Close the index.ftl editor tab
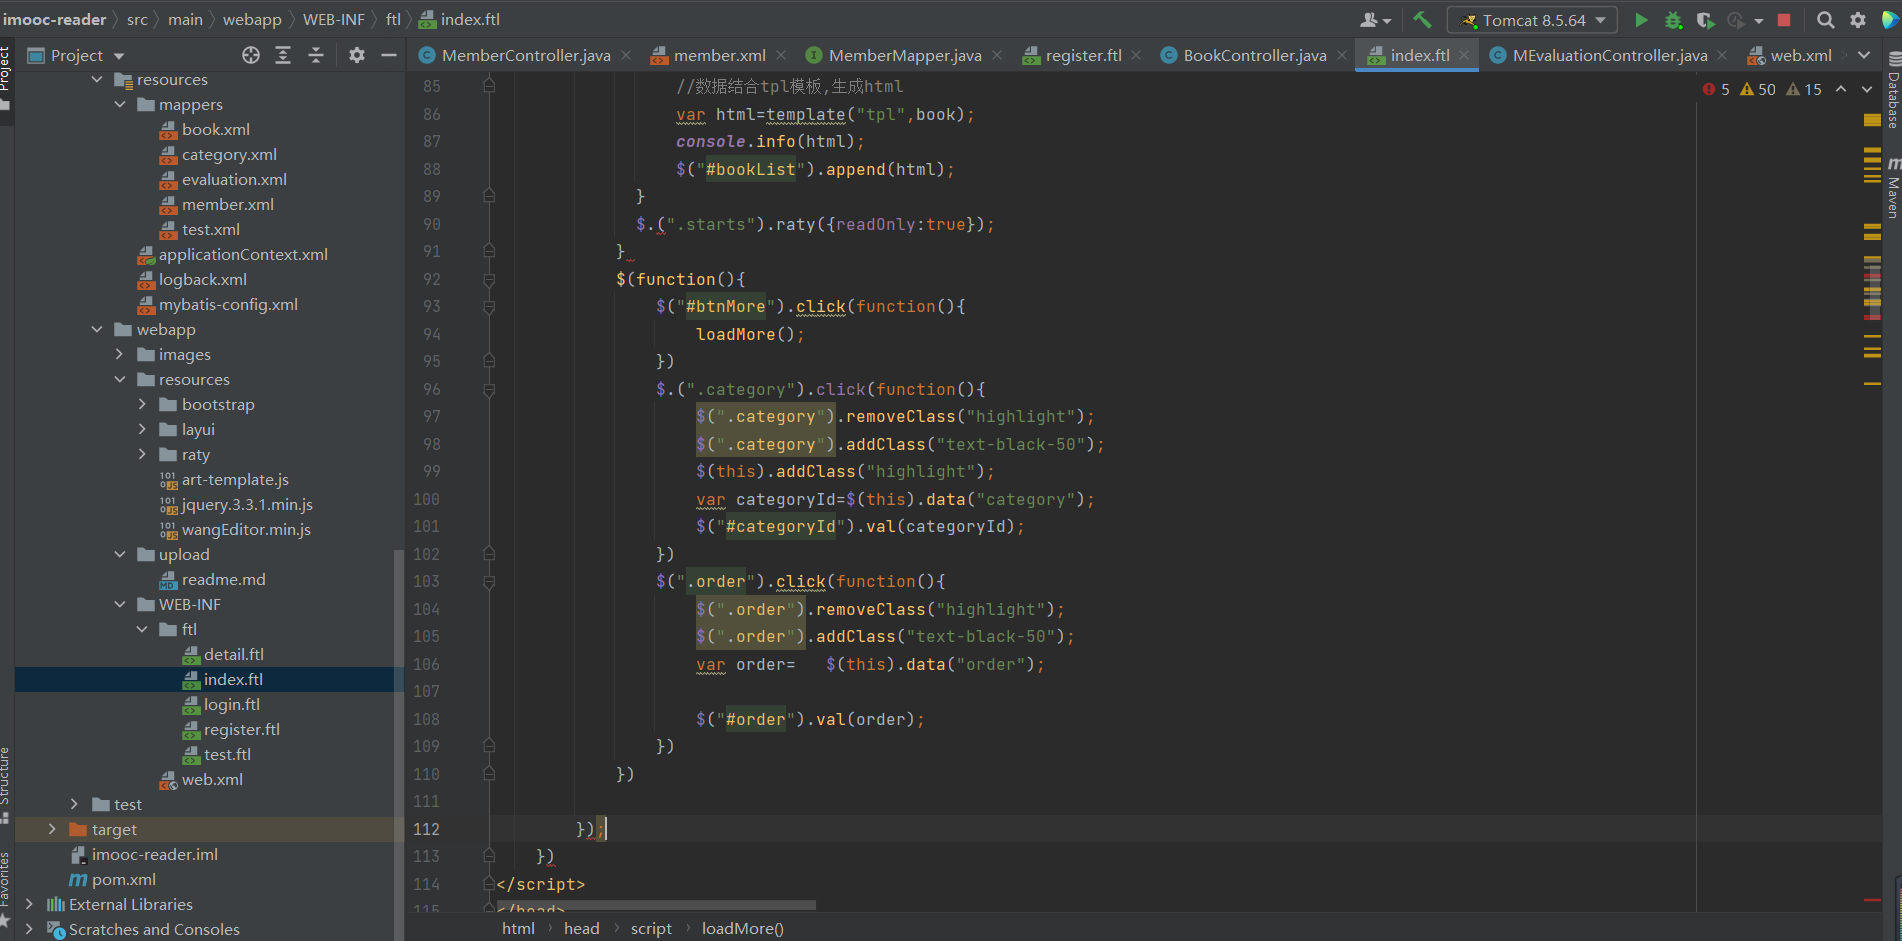This screenshot has height=941, width=1902. (x=1464, y=55)
